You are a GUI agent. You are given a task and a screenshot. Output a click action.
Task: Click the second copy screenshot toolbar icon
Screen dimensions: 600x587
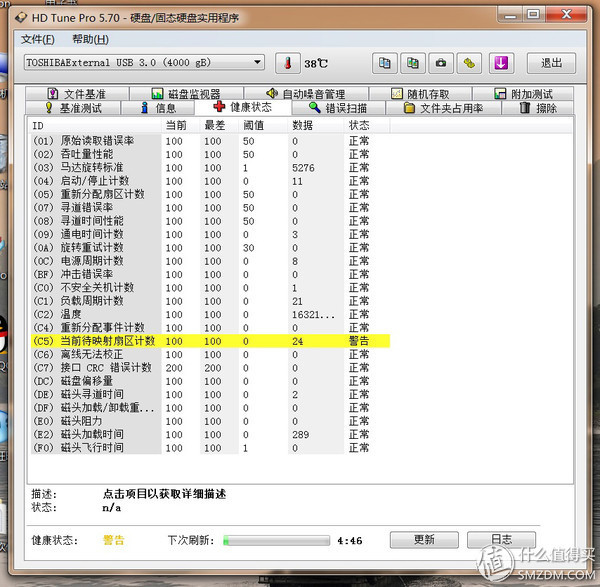click(x=412, y=63)
